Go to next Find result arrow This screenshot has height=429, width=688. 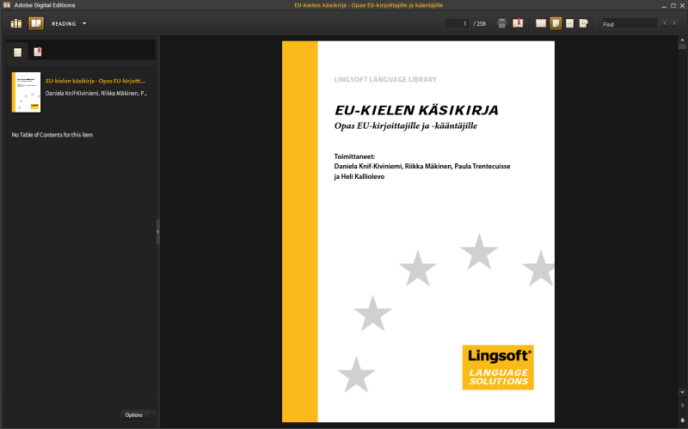tap(674, 23)
